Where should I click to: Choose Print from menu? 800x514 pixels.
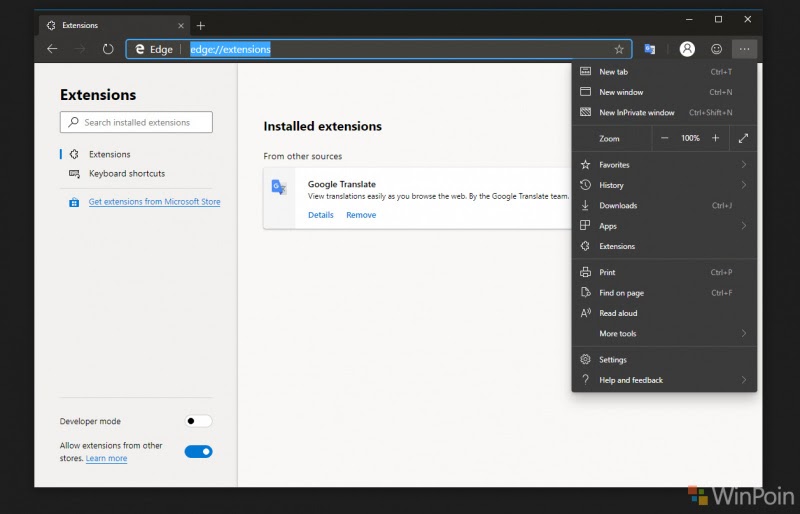pos(664,273)
